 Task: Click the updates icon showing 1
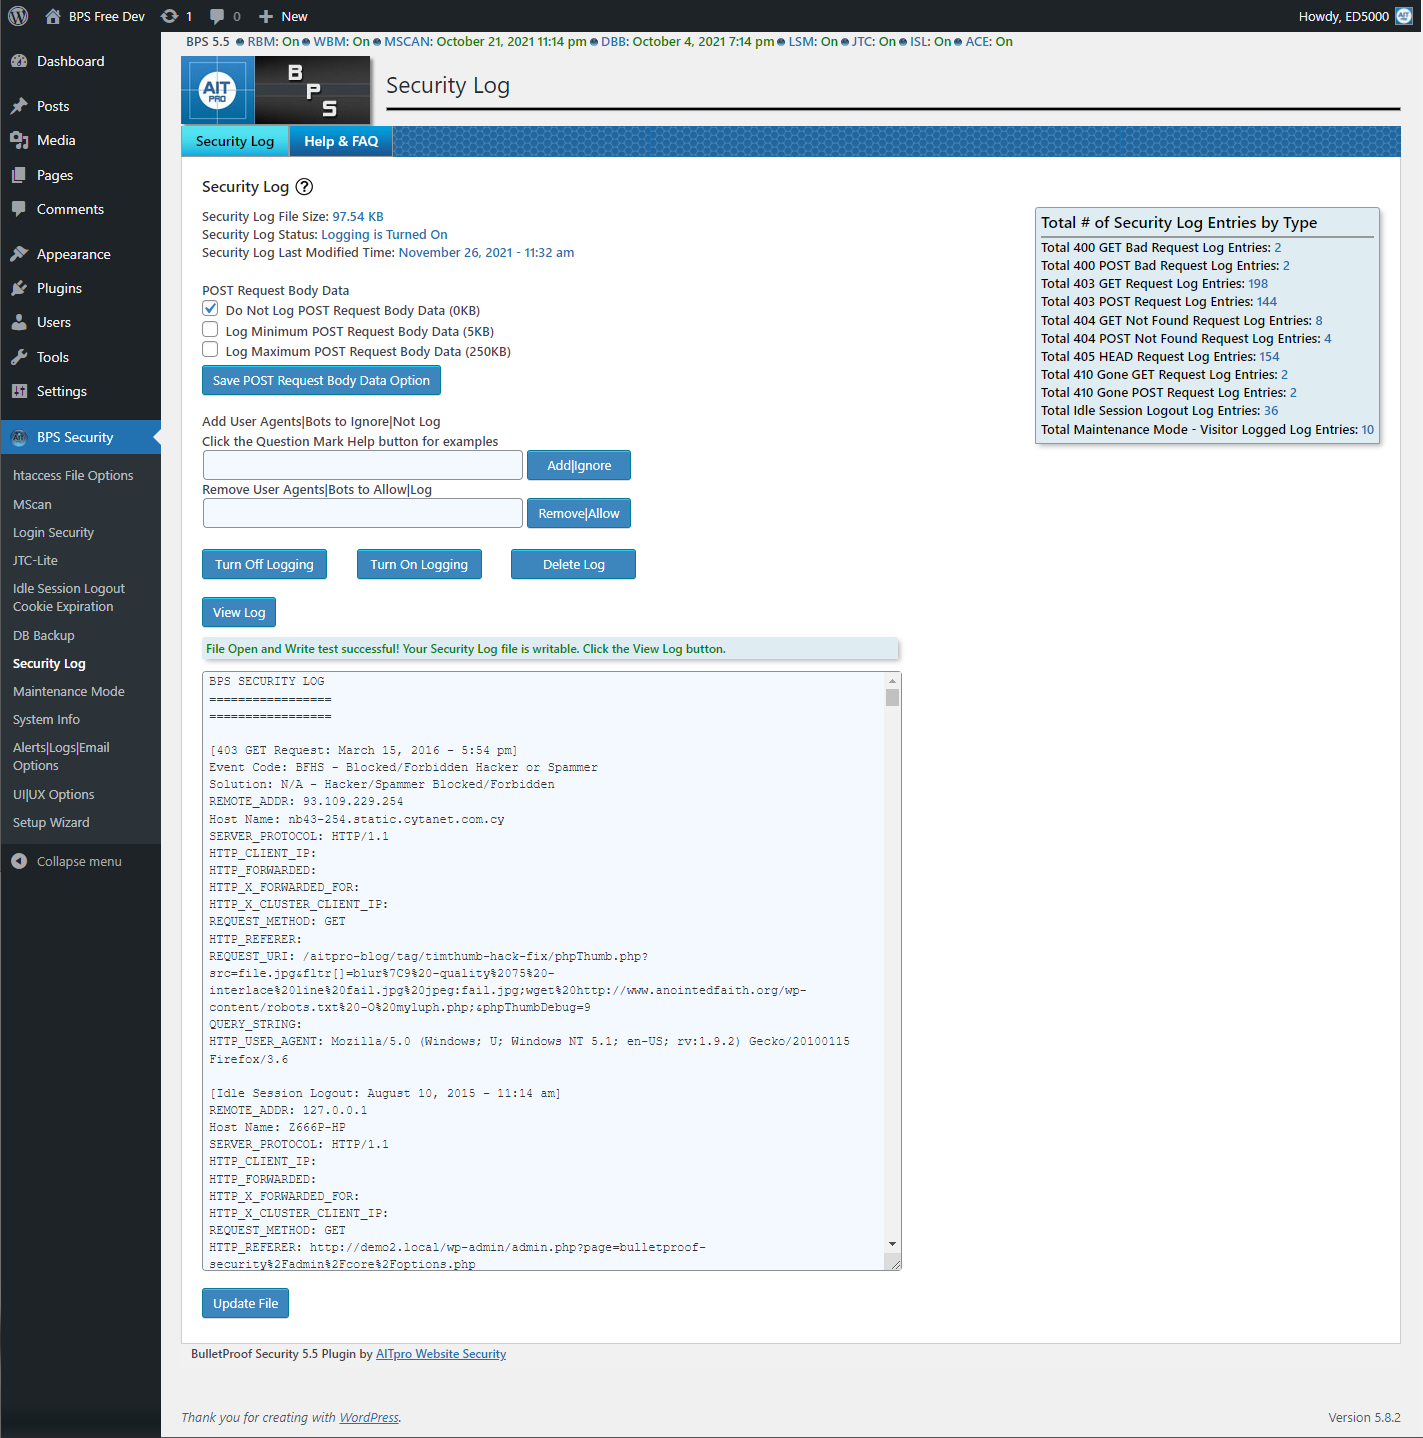pos(170,16)
